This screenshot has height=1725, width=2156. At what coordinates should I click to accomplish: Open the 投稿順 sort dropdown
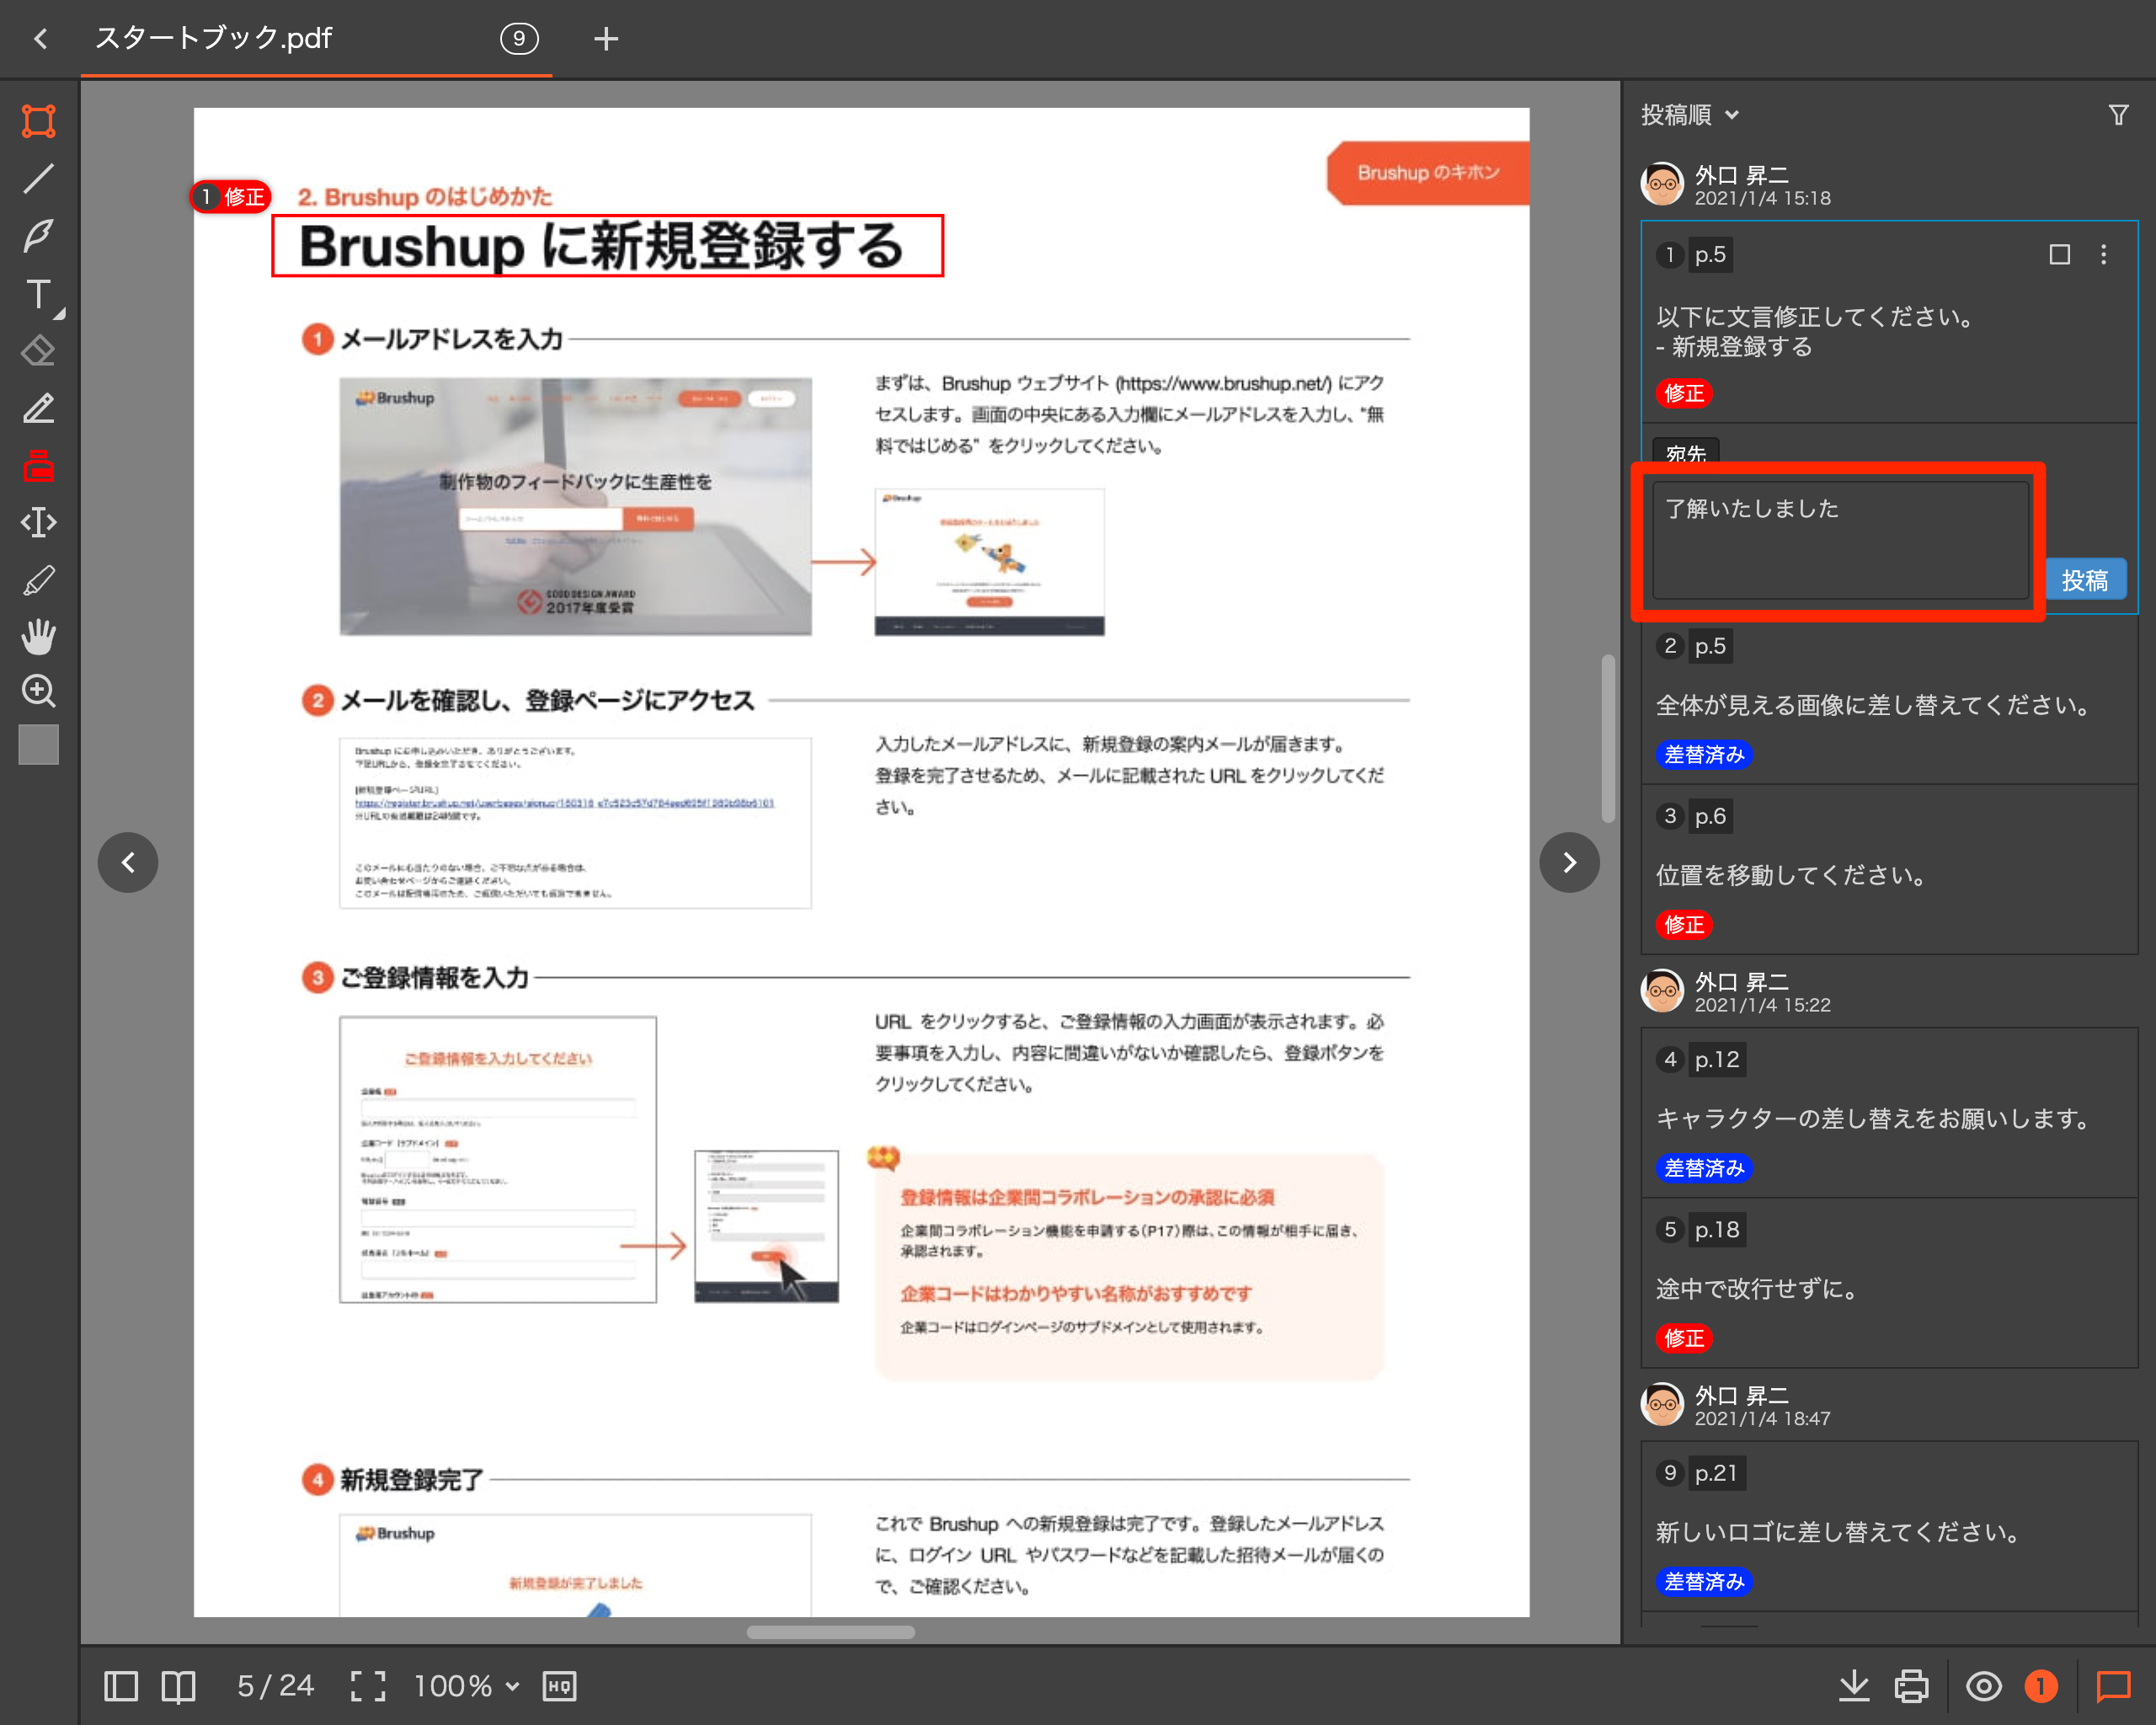click(x=1690, y=115)
